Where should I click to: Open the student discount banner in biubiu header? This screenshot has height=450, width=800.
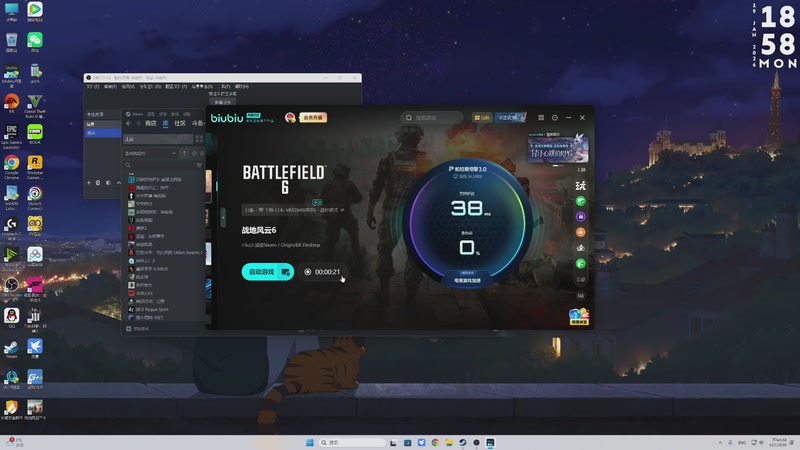coord(510,118)
